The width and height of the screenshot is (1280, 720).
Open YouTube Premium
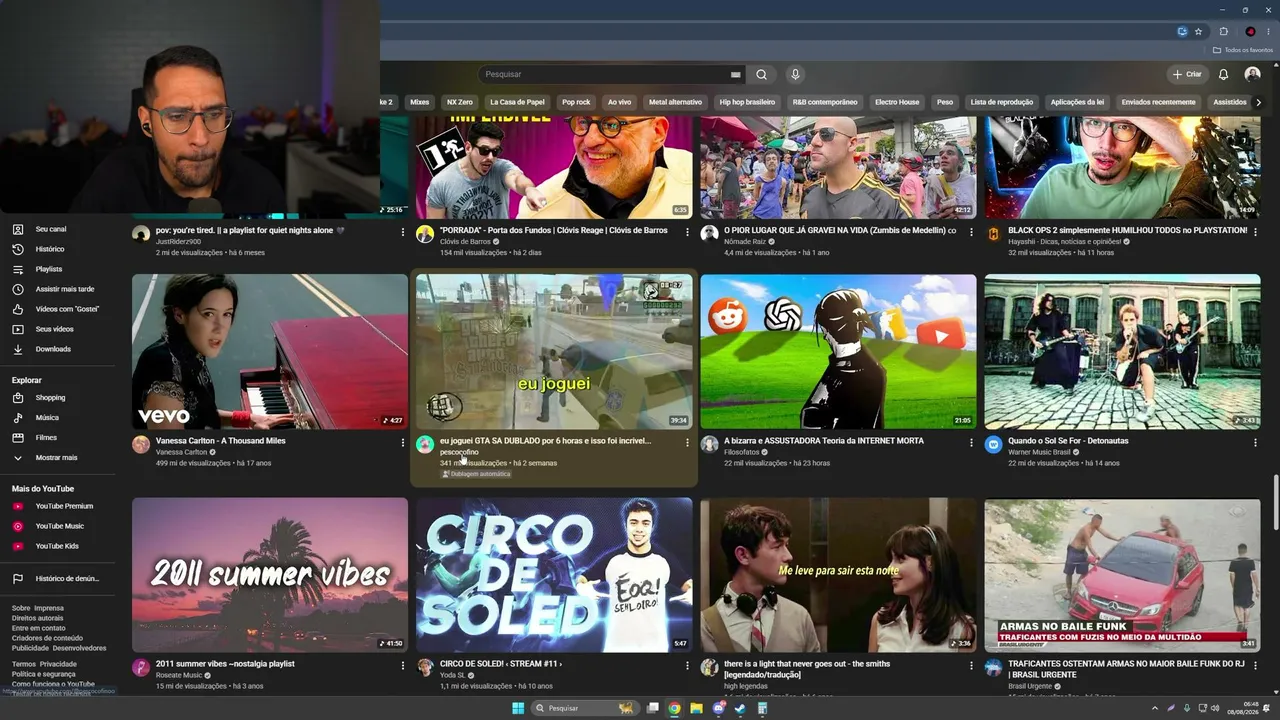[62, 506]
